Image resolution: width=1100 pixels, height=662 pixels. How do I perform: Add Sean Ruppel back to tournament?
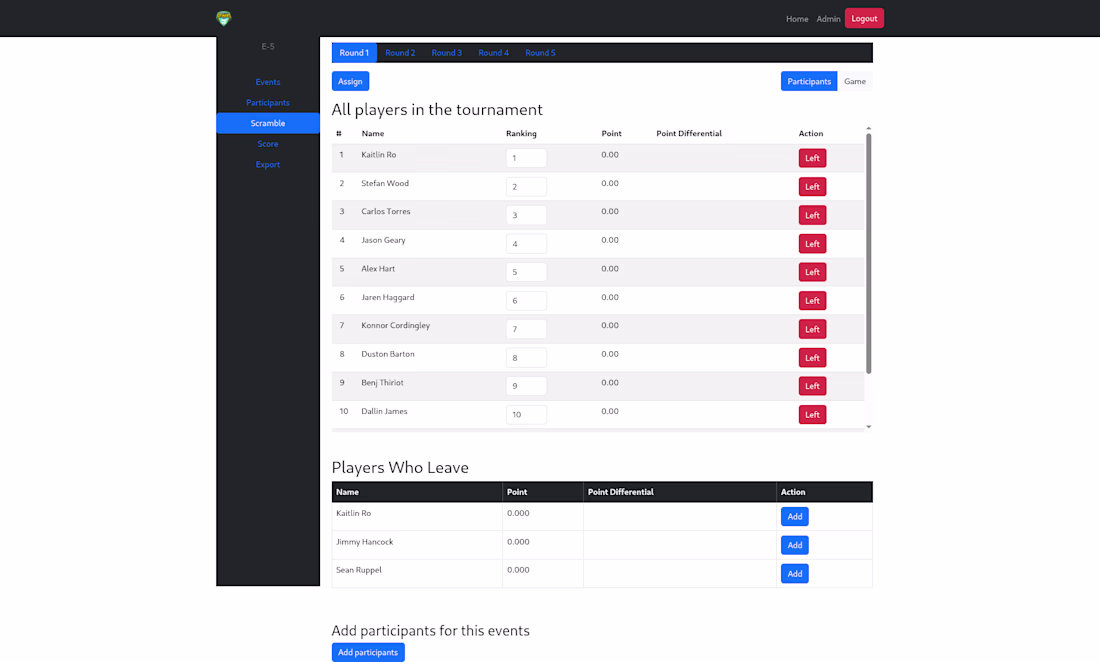click(x=795, y=574)
